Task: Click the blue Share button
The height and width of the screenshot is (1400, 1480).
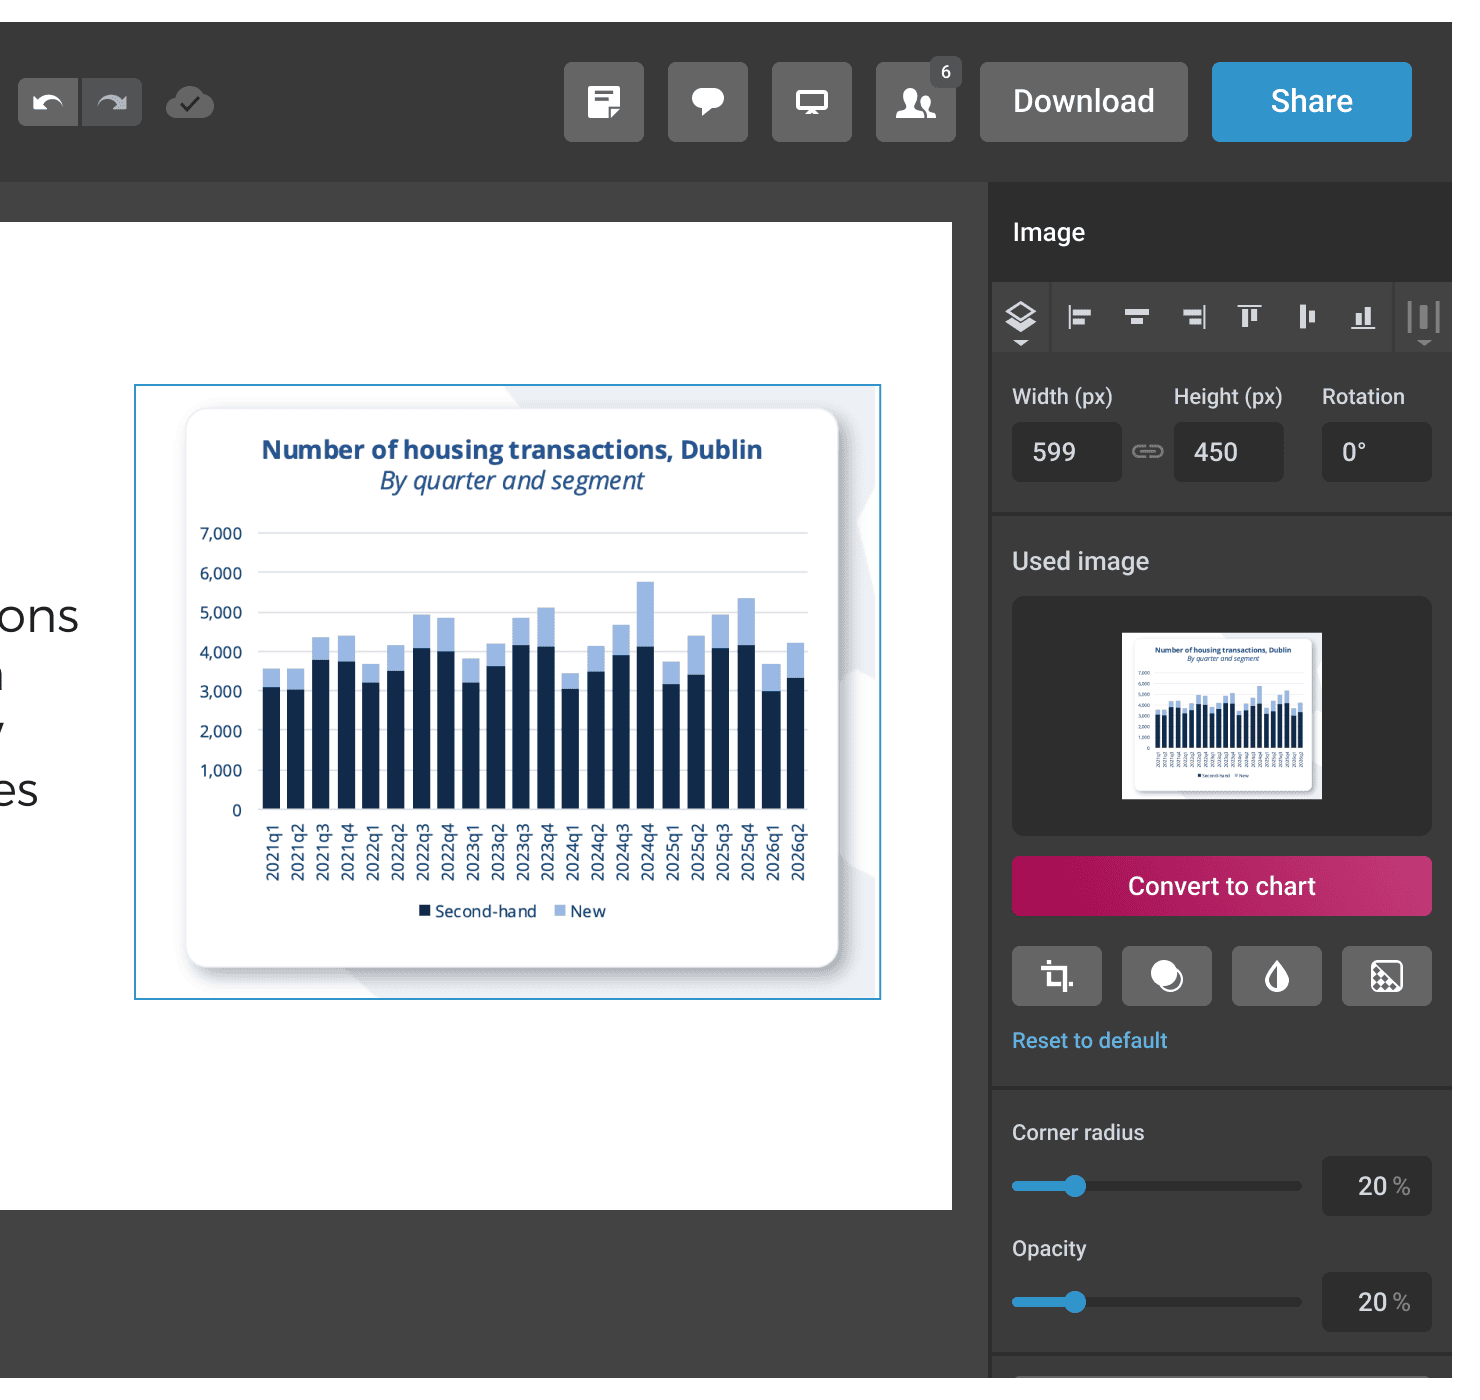Action: coord(1312,102)
